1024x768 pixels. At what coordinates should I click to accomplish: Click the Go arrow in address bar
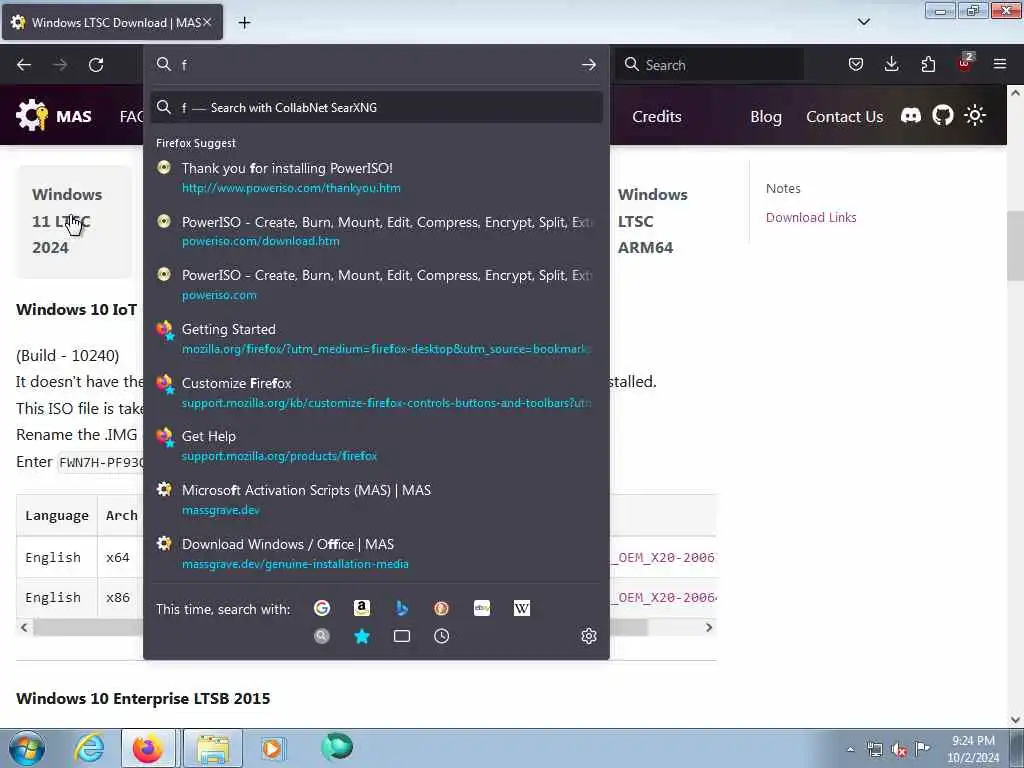point(588,65)
